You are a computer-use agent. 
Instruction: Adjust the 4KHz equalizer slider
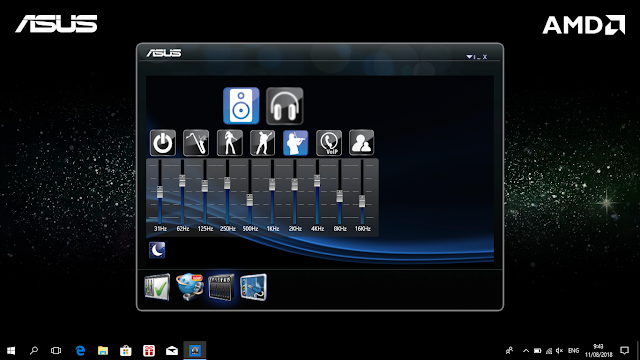coord(317,180)
